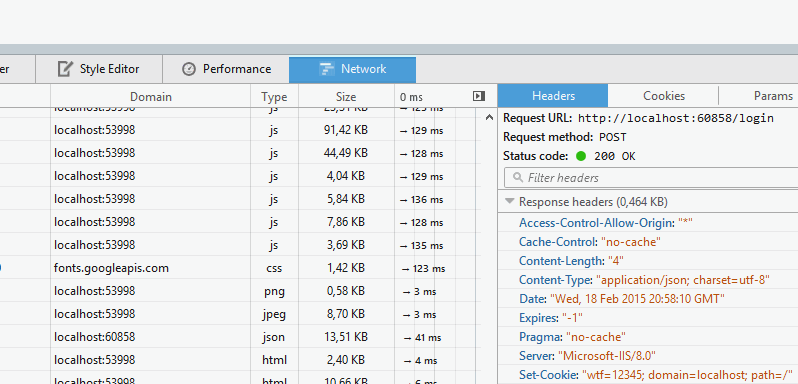Select the png request row

240,291
